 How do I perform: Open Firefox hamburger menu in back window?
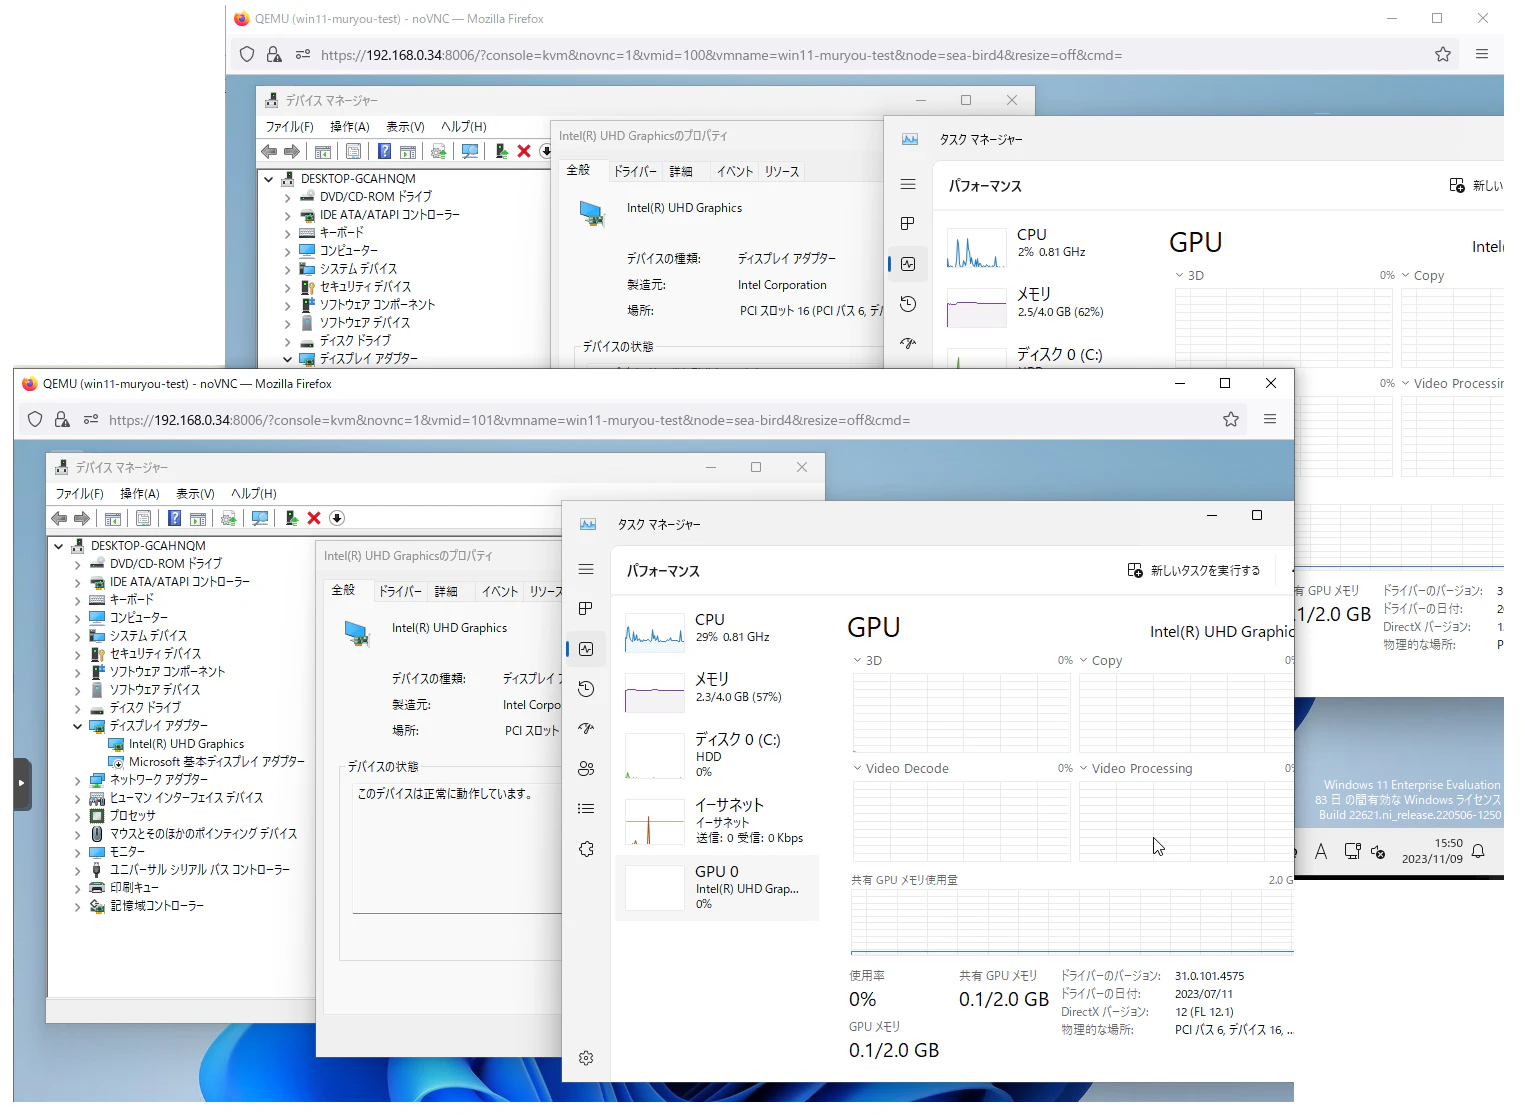click(x=1482, y=54)
